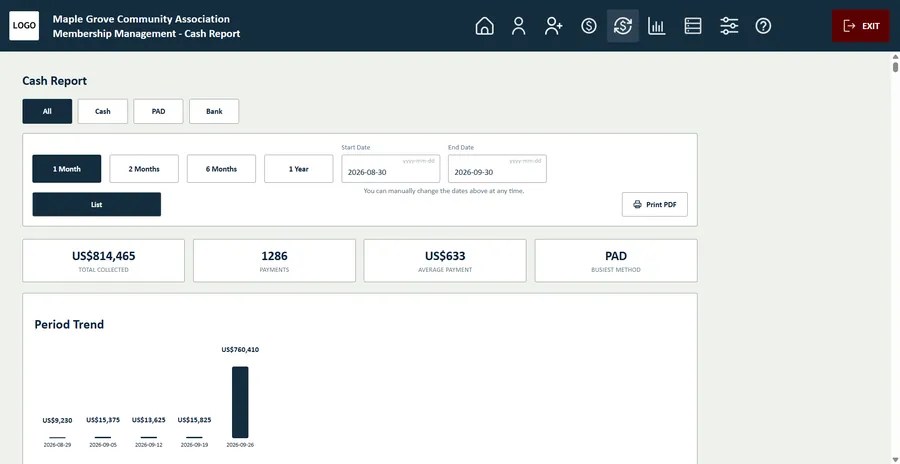Click the Start Date field

point(391,169)
